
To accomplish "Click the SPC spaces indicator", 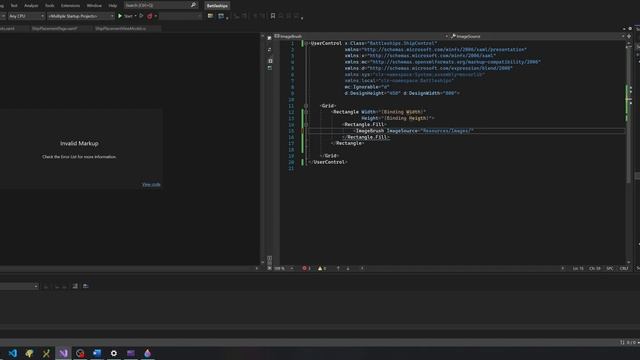I will click(610, 269).
